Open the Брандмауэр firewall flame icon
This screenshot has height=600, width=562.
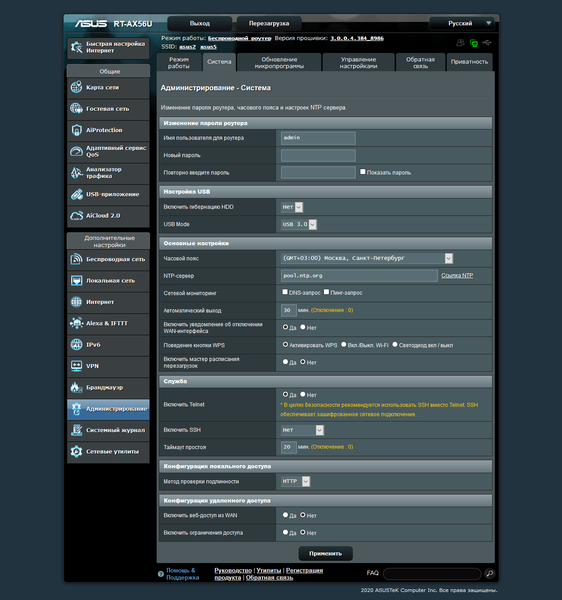(77, 387)
